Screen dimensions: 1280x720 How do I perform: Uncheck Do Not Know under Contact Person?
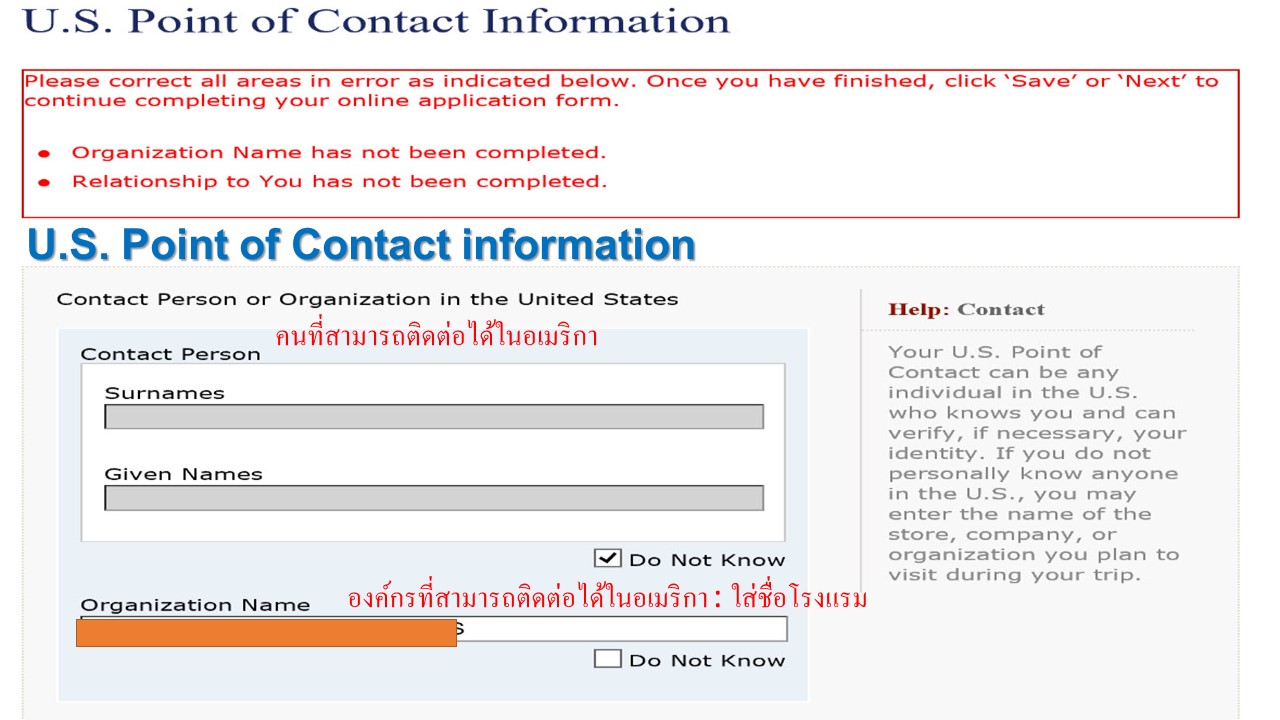(607, 559)
